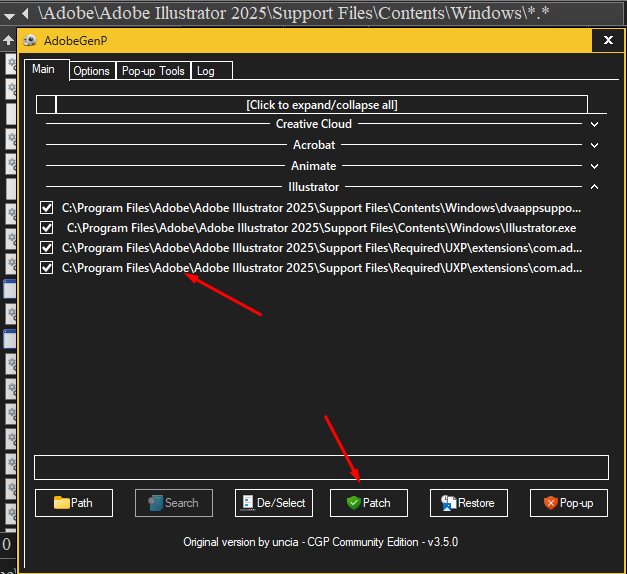Uncheck the last UXP extensions file checkbox
The image size is (627, 574).
tap(46, 268)
